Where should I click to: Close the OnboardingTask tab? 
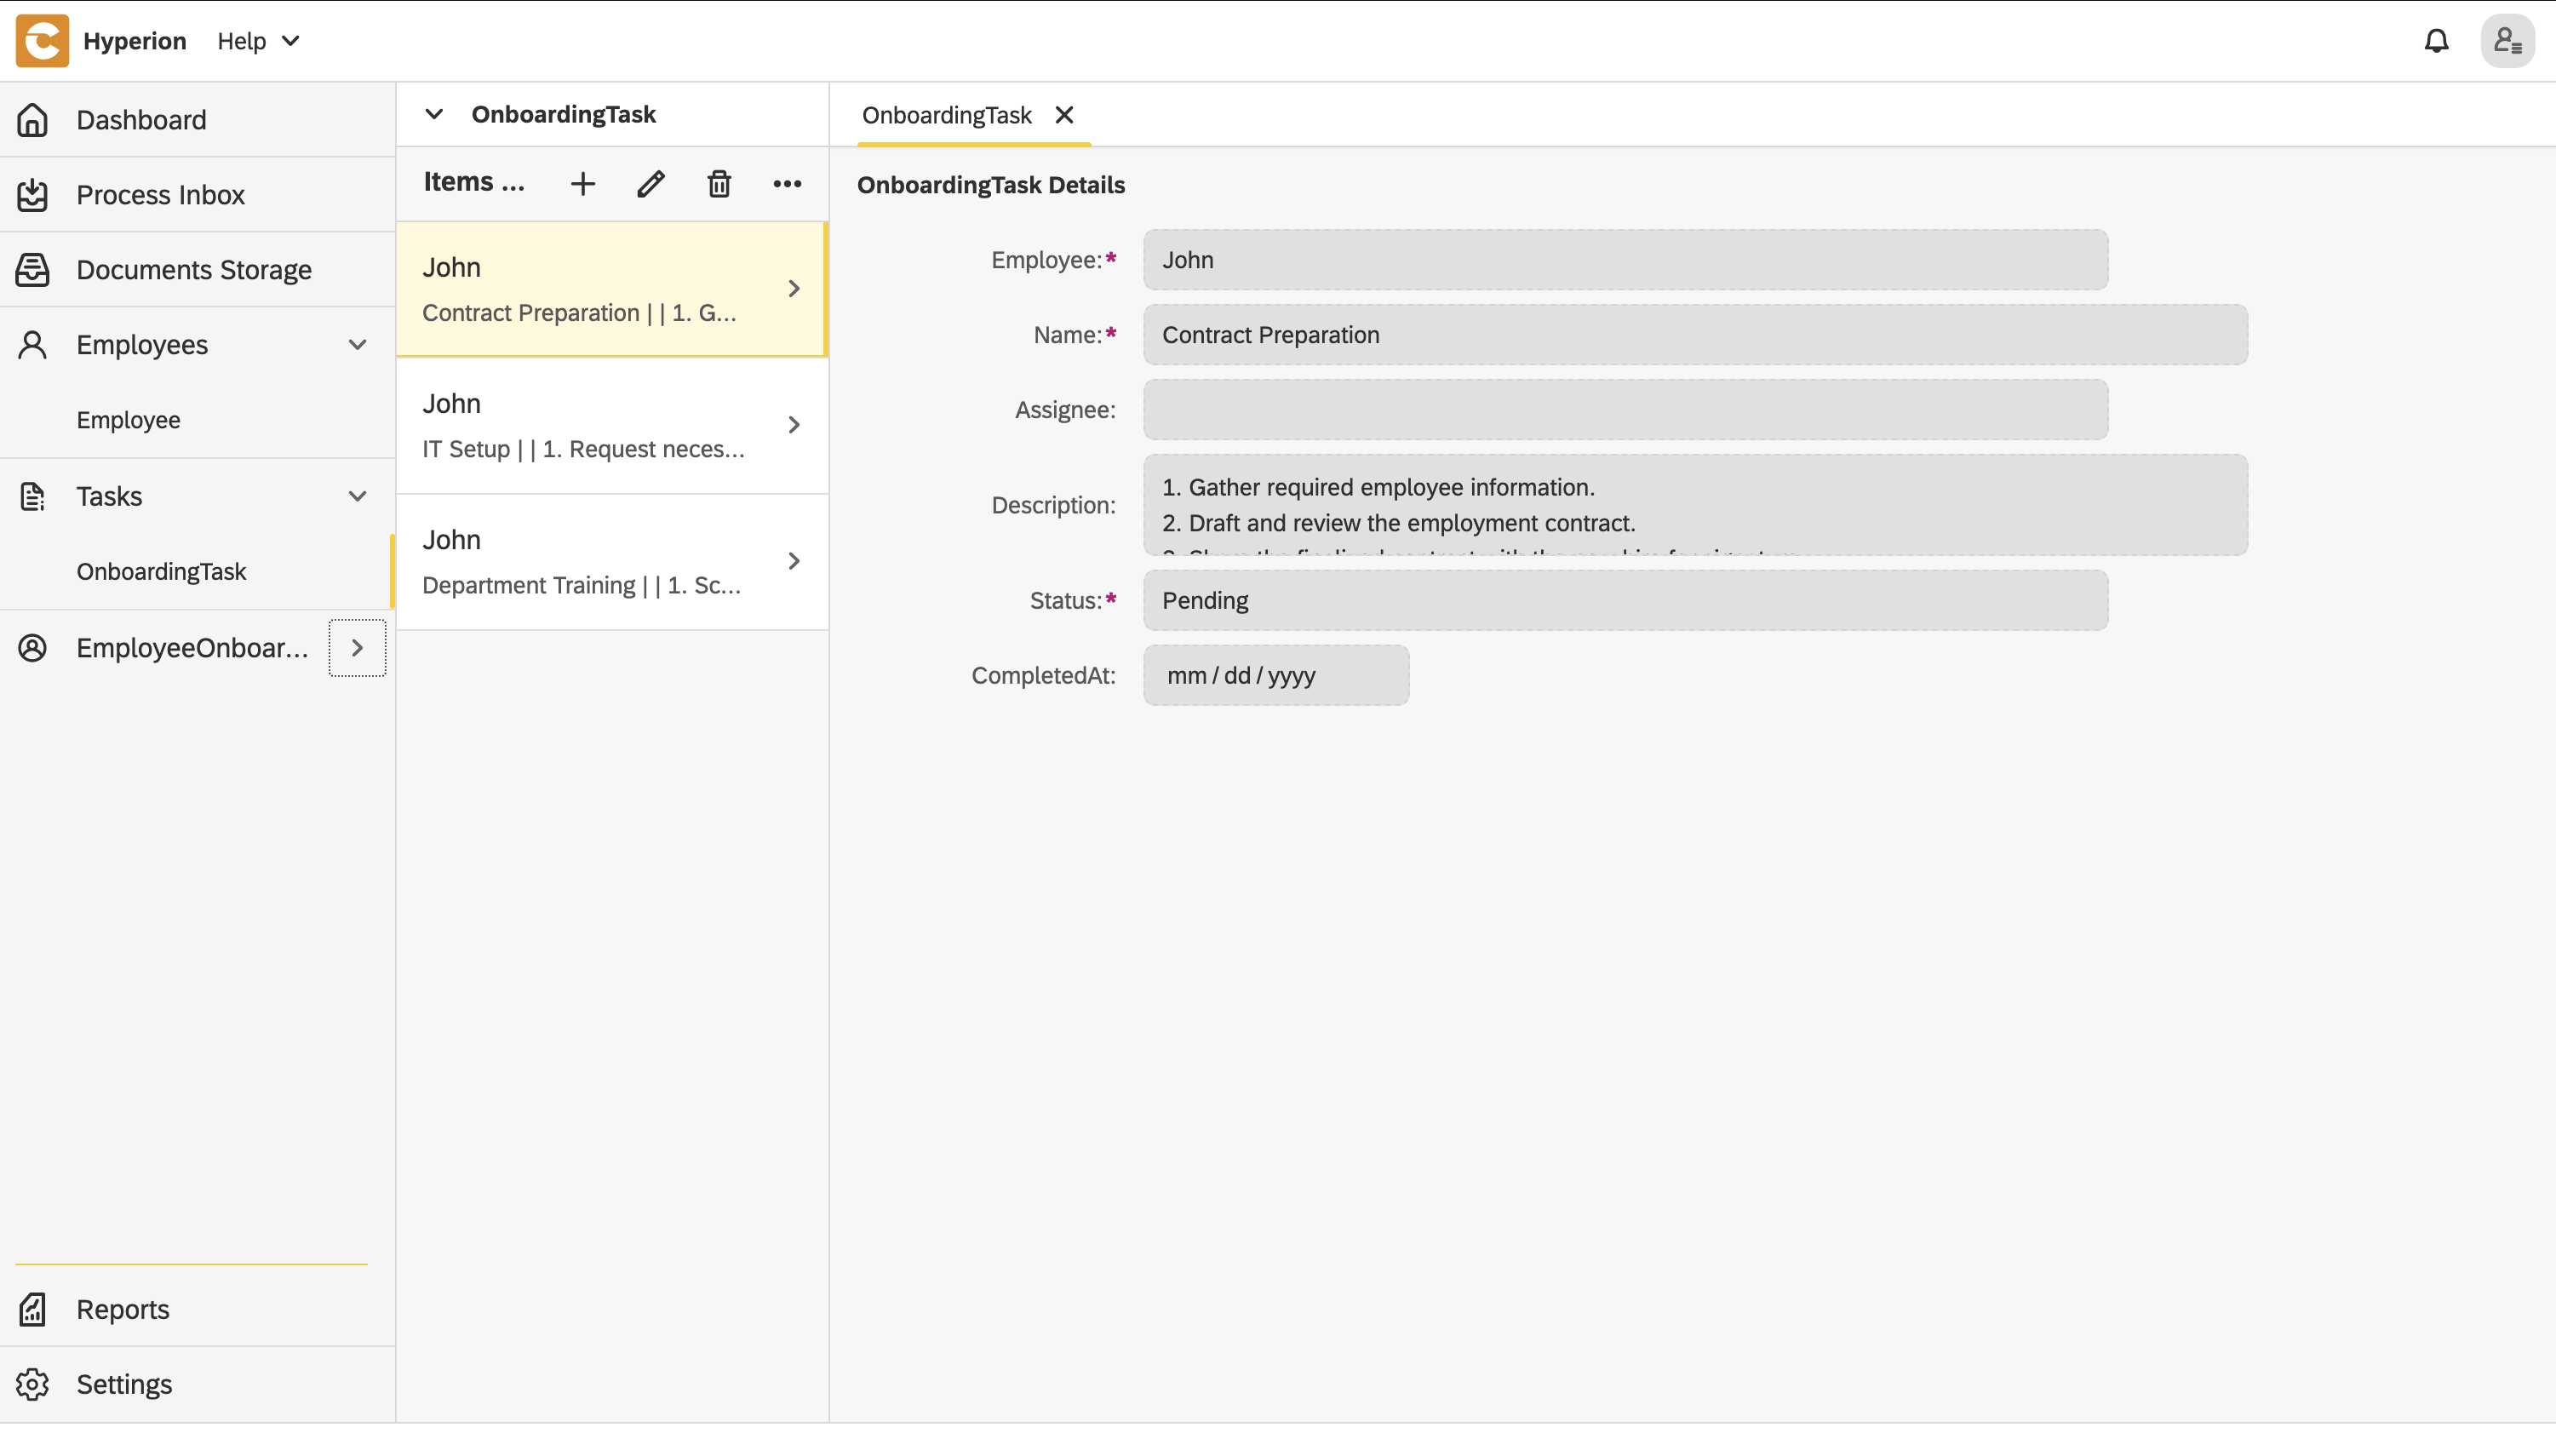[x=1065, y=115]
